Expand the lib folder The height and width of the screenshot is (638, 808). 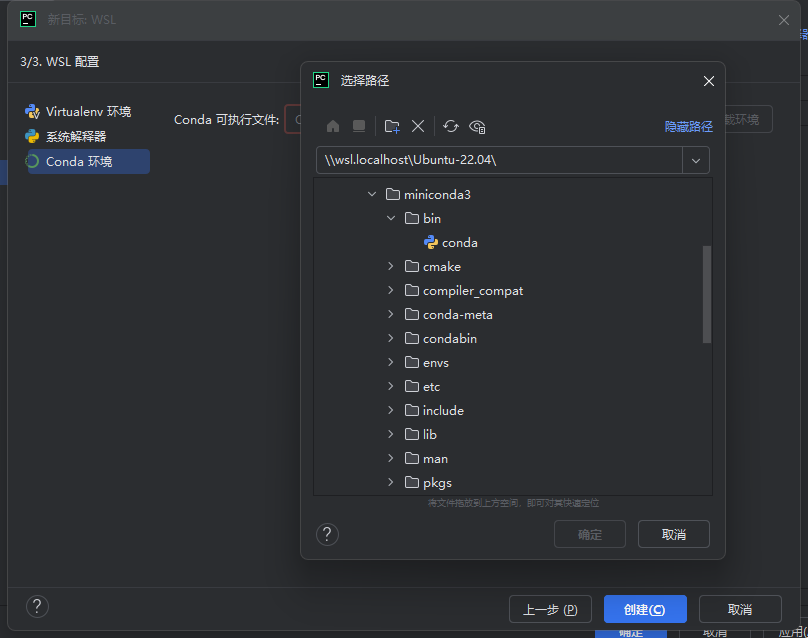[x=391, y=434]
